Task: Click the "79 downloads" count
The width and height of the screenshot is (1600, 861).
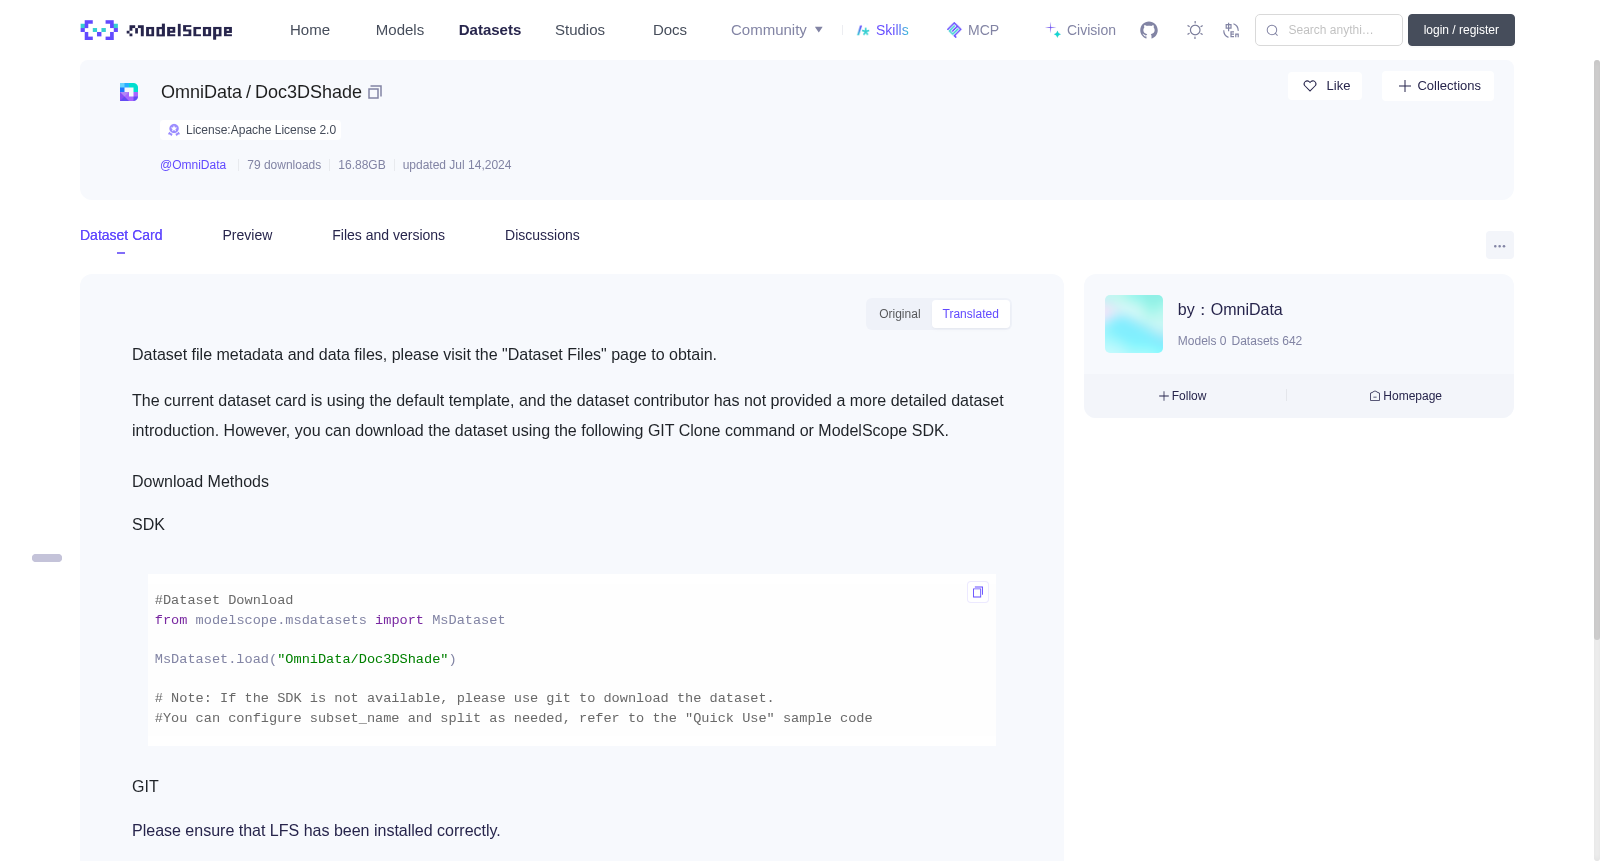Action: 284,165
